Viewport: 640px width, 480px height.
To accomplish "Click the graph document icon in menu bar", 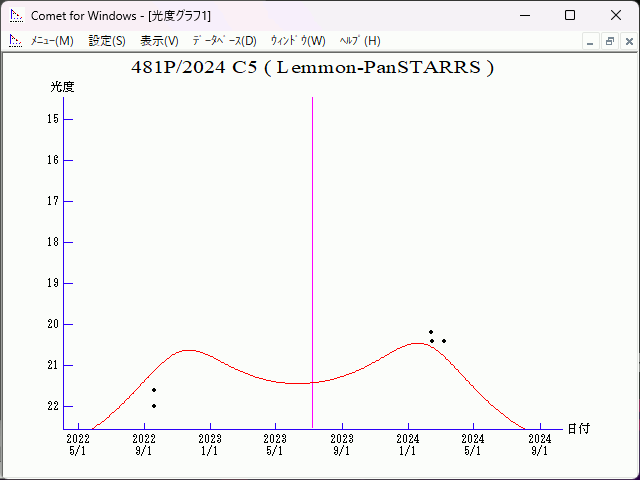I will click(15, 41).
